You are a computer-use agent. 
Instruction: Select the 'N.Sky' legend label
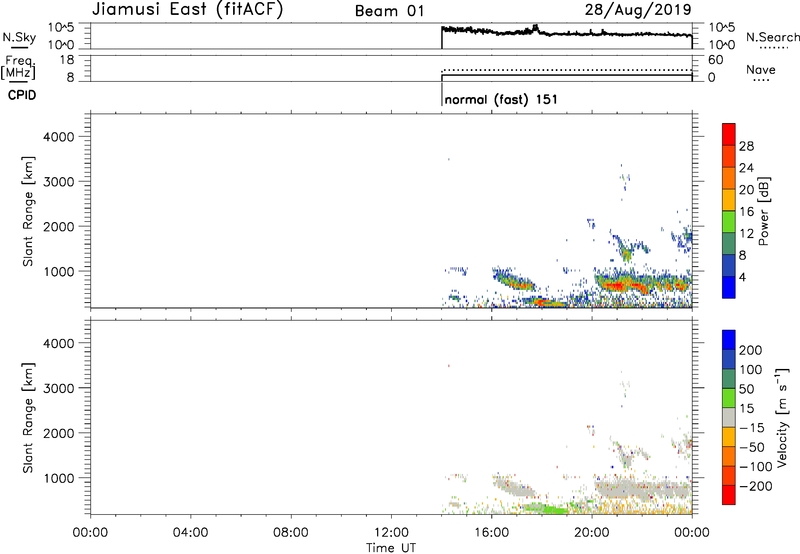19,37
